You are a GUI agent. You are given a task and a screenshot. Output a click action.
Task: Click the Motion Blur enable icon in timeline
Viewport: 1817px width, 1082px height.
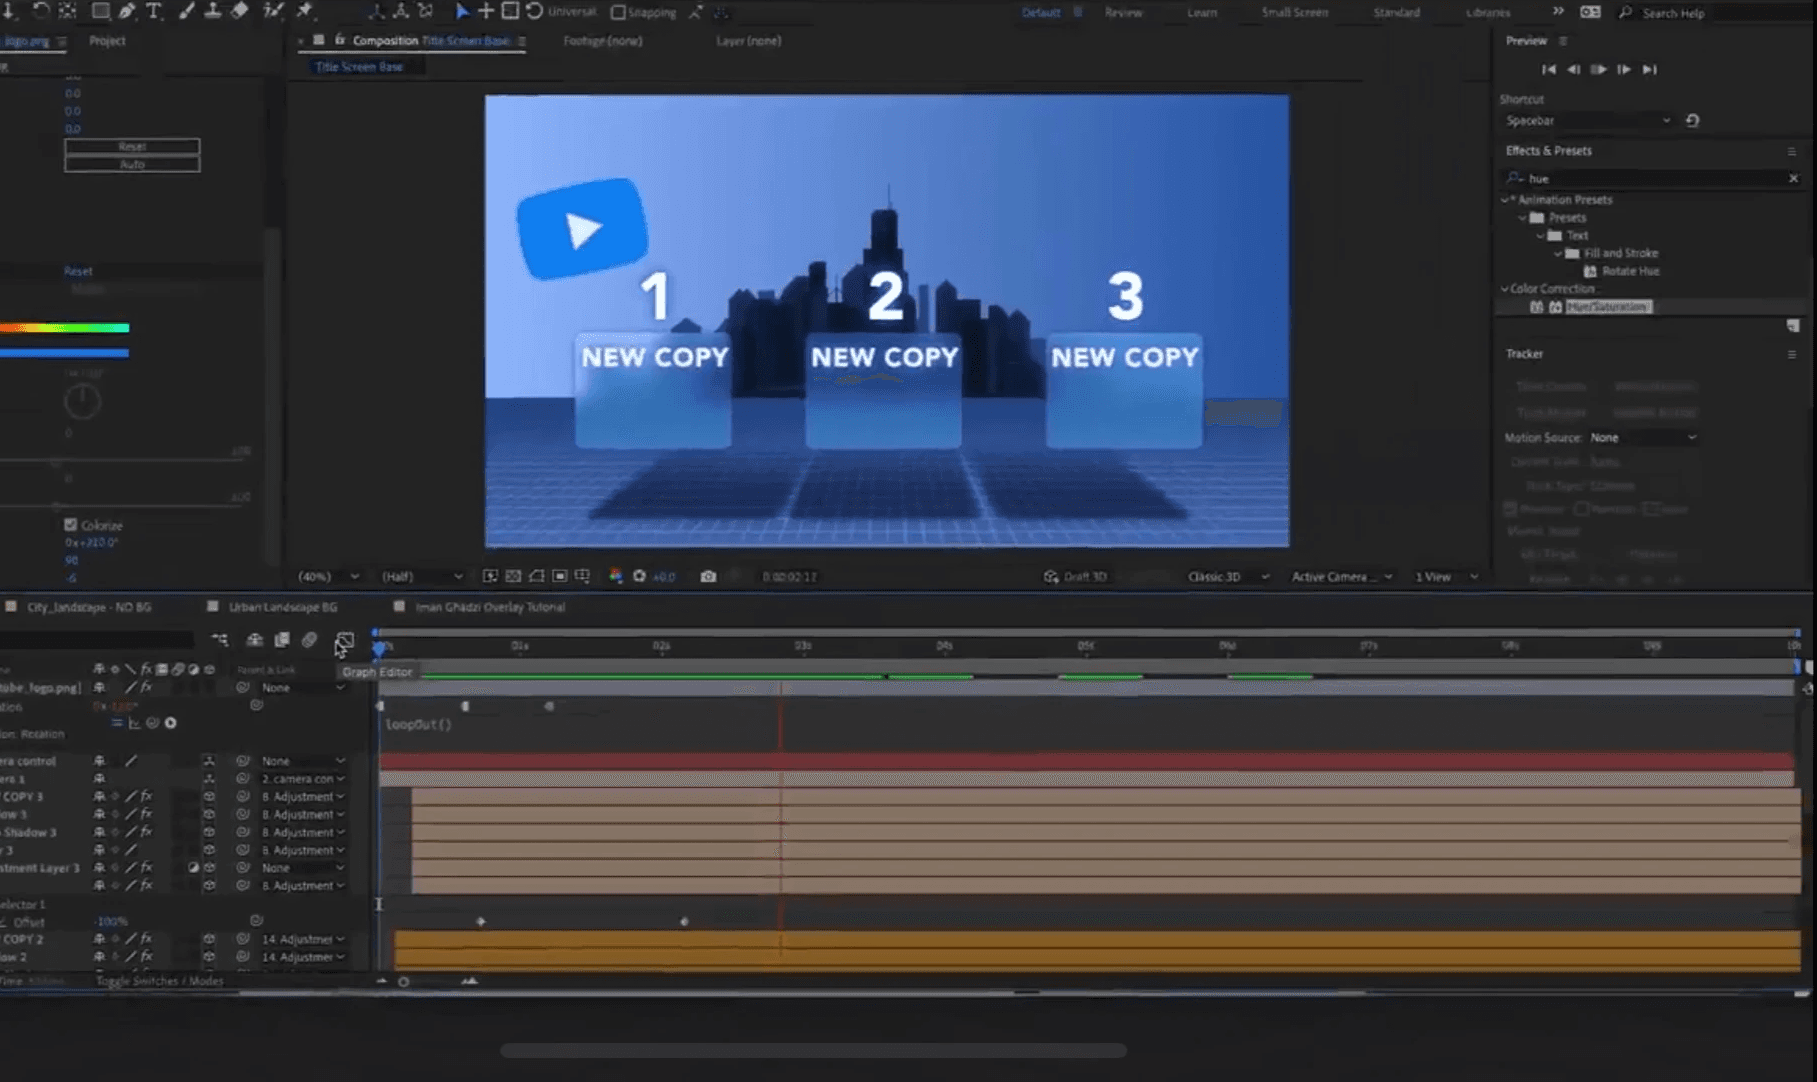pyautogui.click(x=309, y=640)
